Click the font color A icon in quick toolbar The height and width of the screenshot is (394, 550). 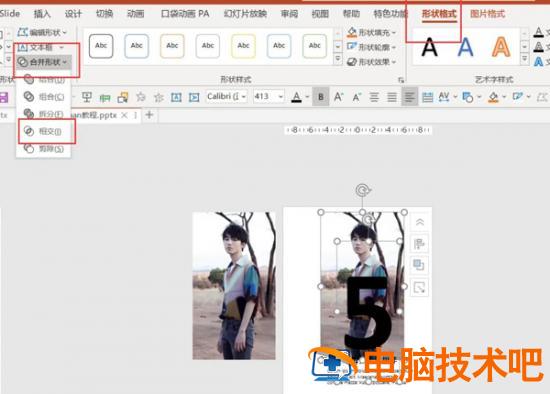coord(296,97)
